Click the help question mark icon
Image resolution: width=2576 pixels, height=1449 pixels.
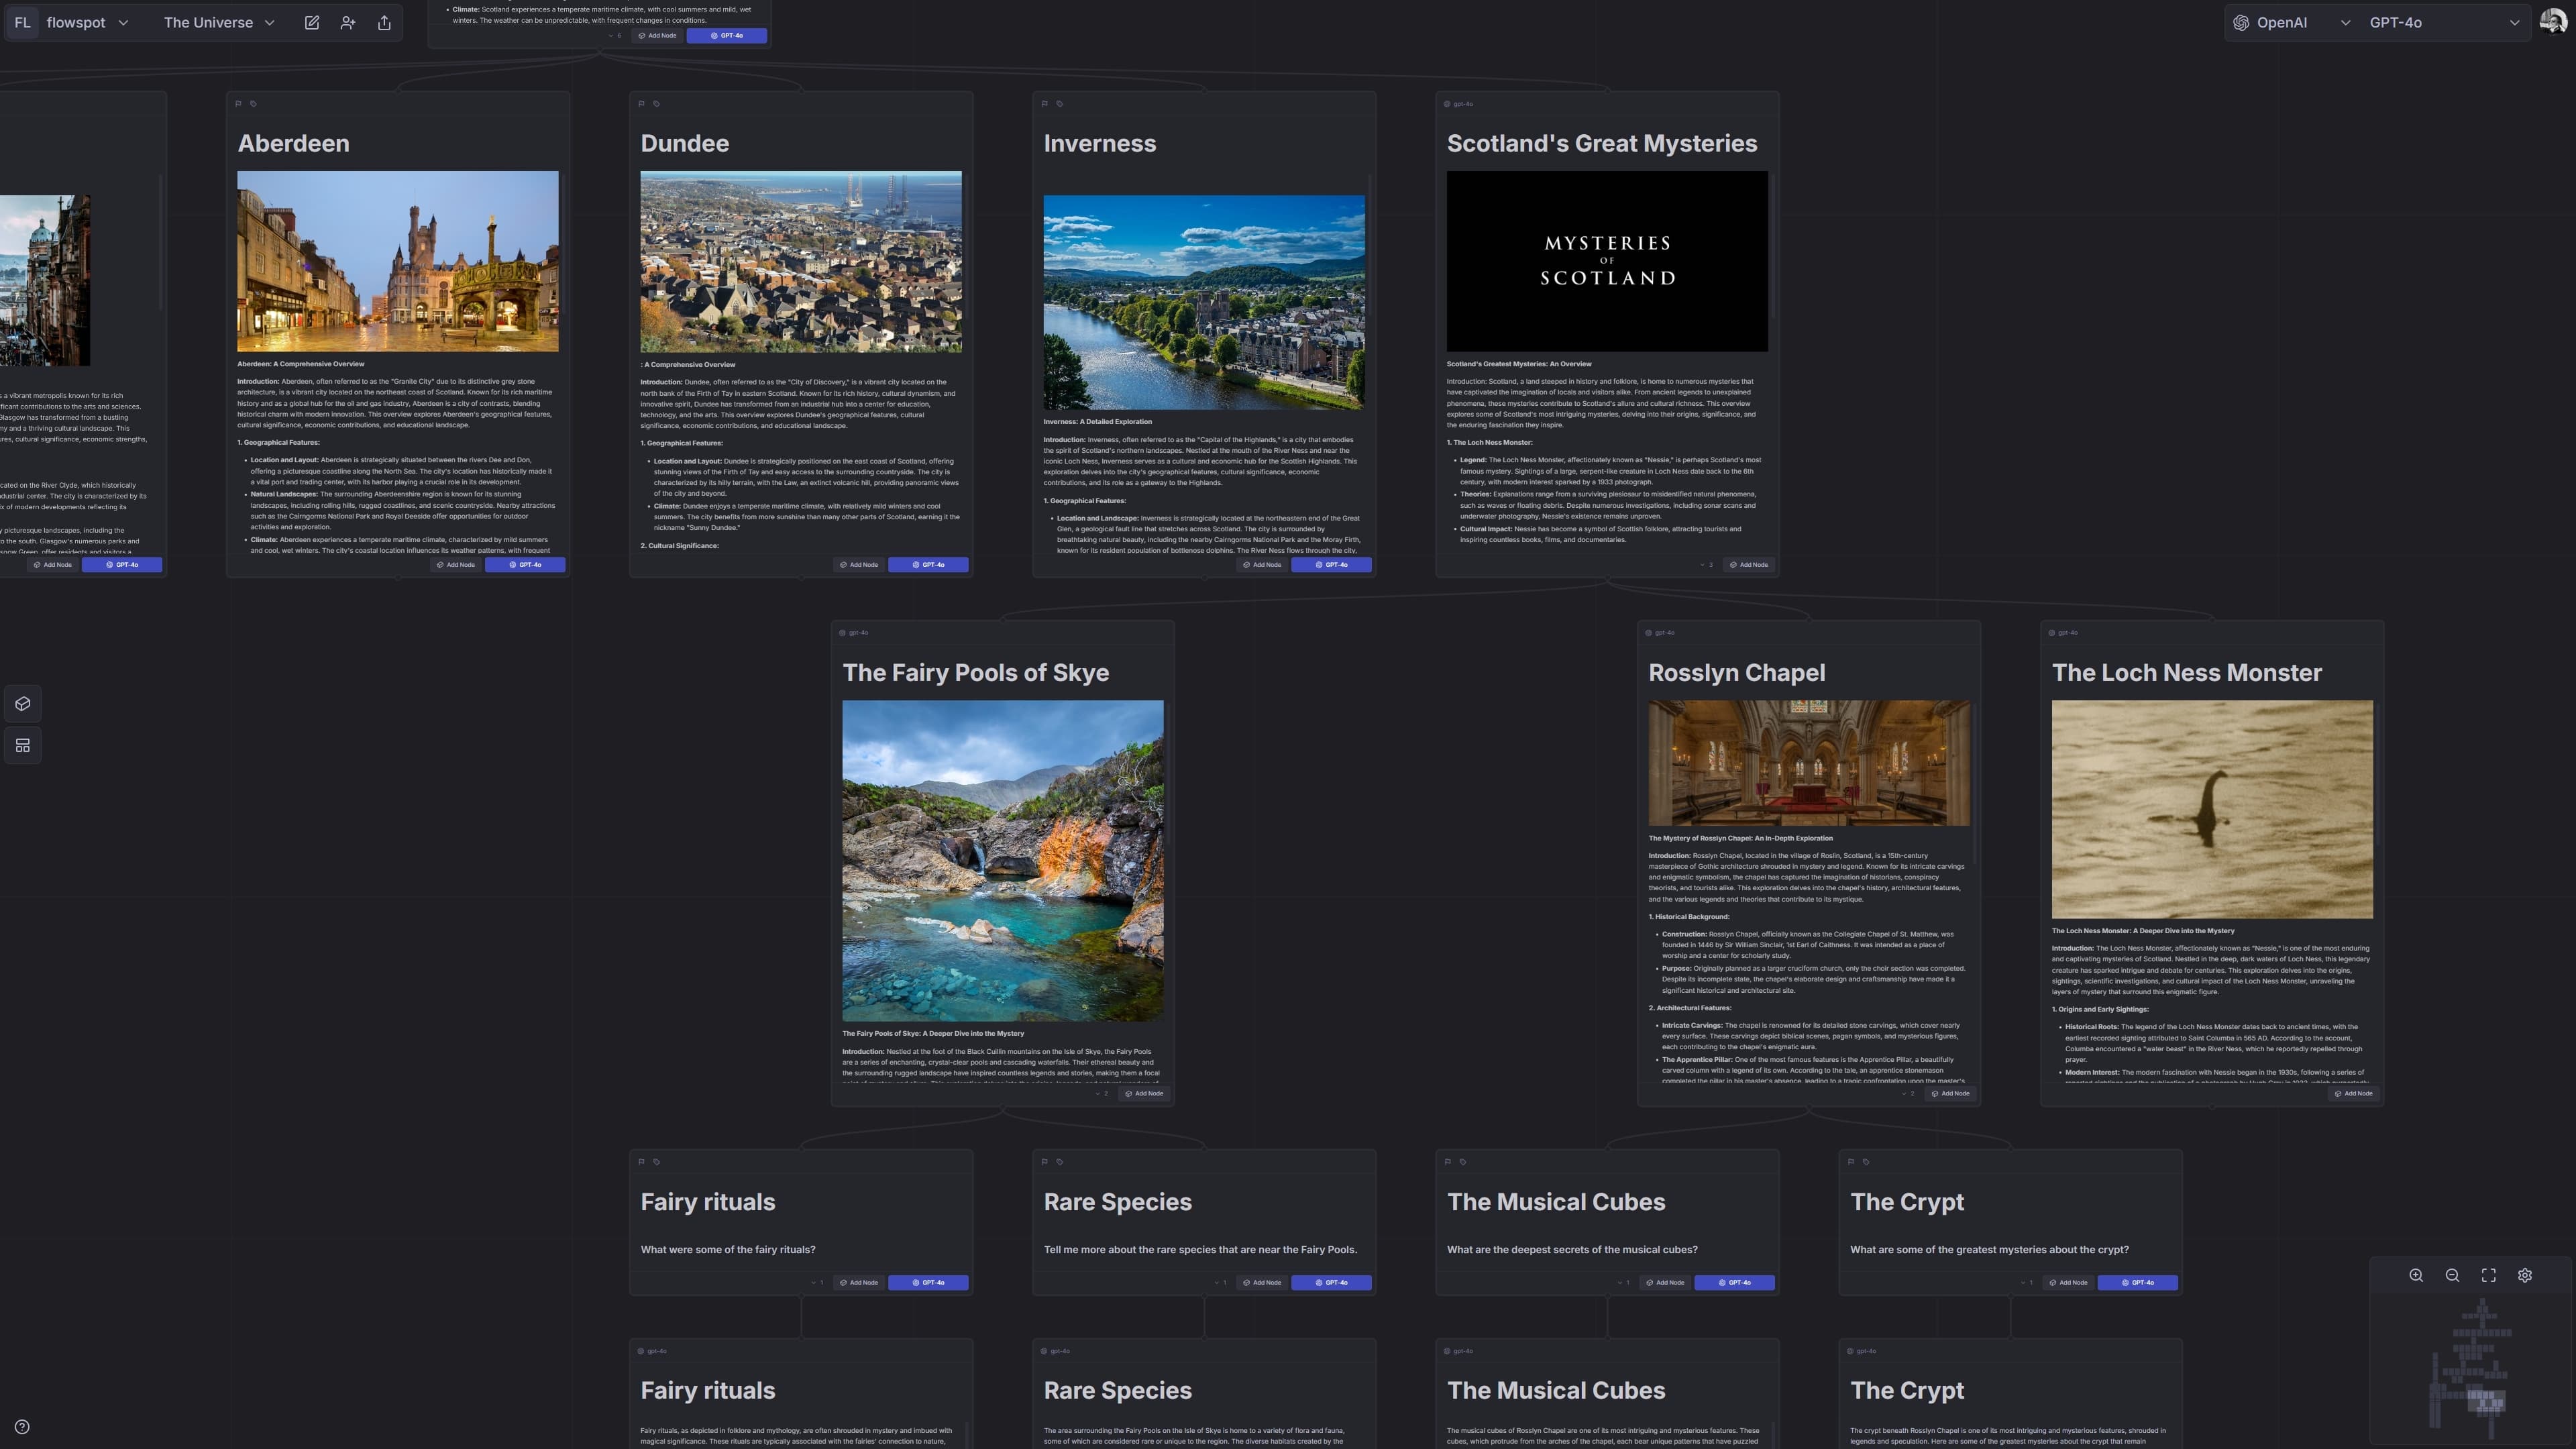pyautogui.click(x=22, y=1427)
